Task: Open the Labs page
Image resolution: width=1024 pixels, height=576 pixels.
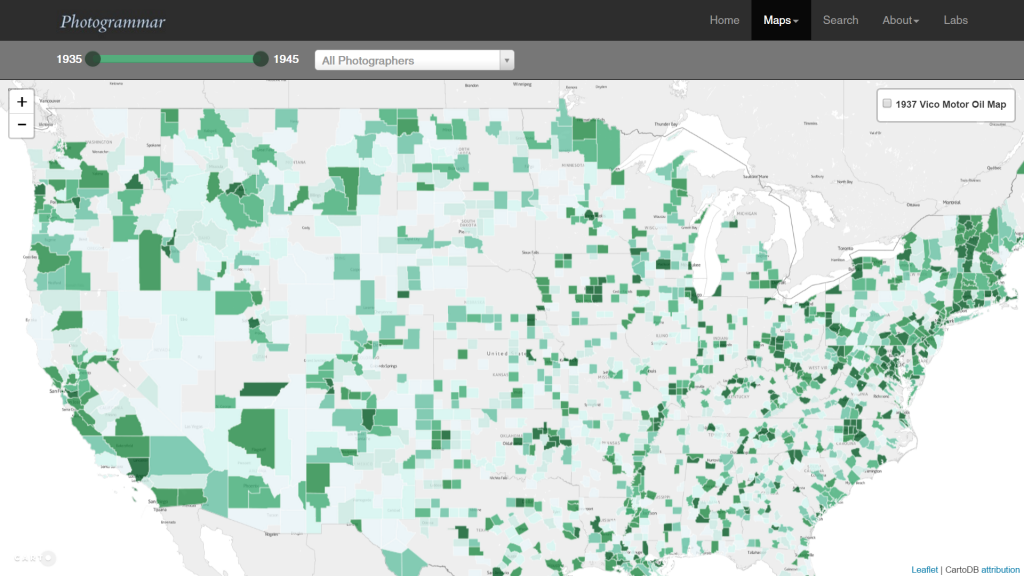Action: point(955,20)
